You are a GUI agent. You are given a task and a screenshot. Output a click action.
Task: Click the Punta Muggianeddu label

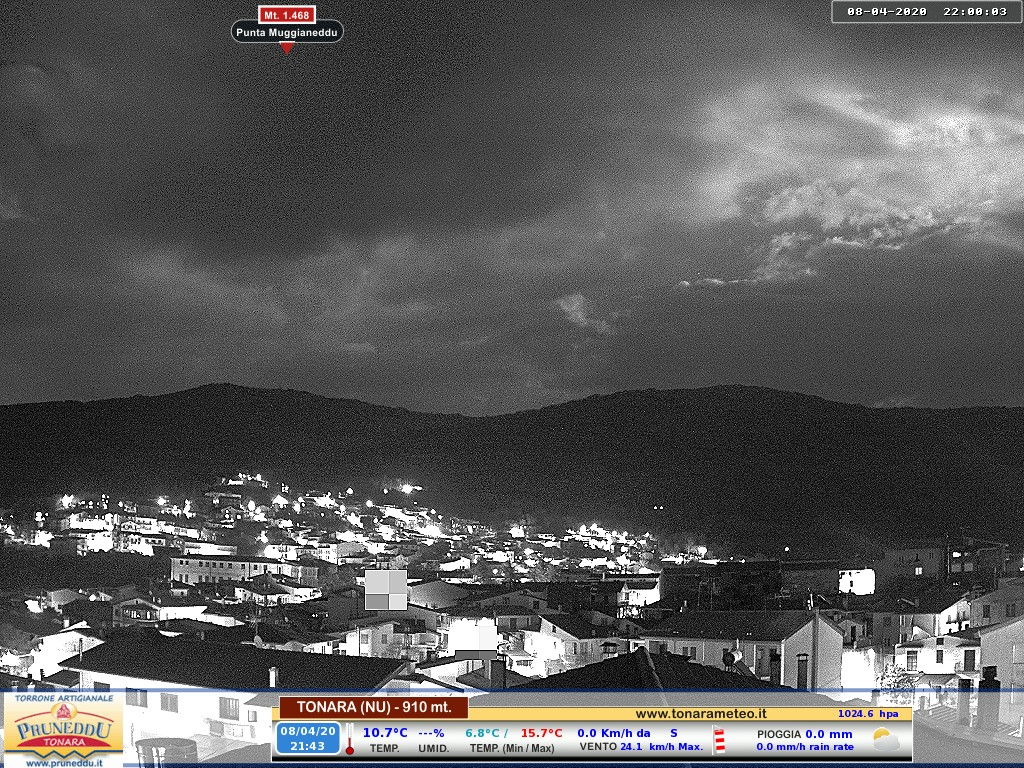287,32
